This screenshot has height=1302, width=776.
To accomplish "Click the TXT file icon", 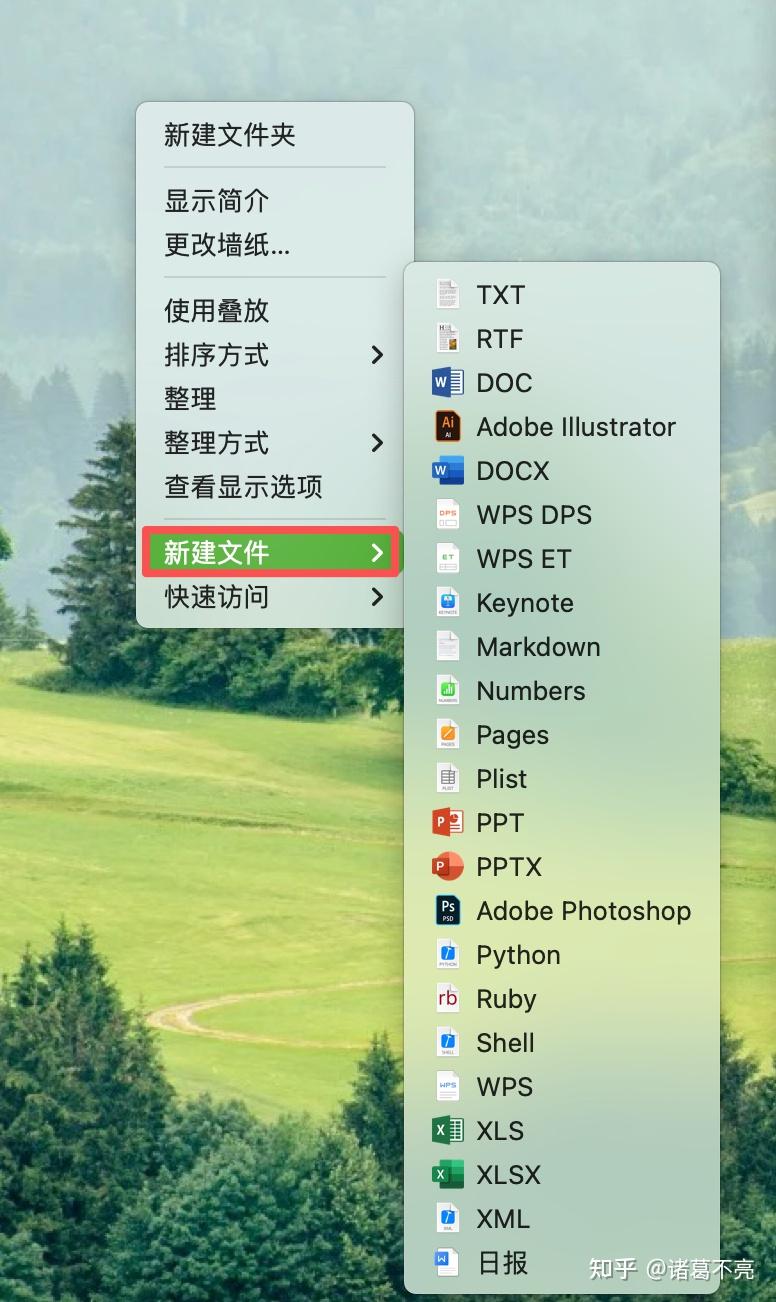I will coord(448,295).
